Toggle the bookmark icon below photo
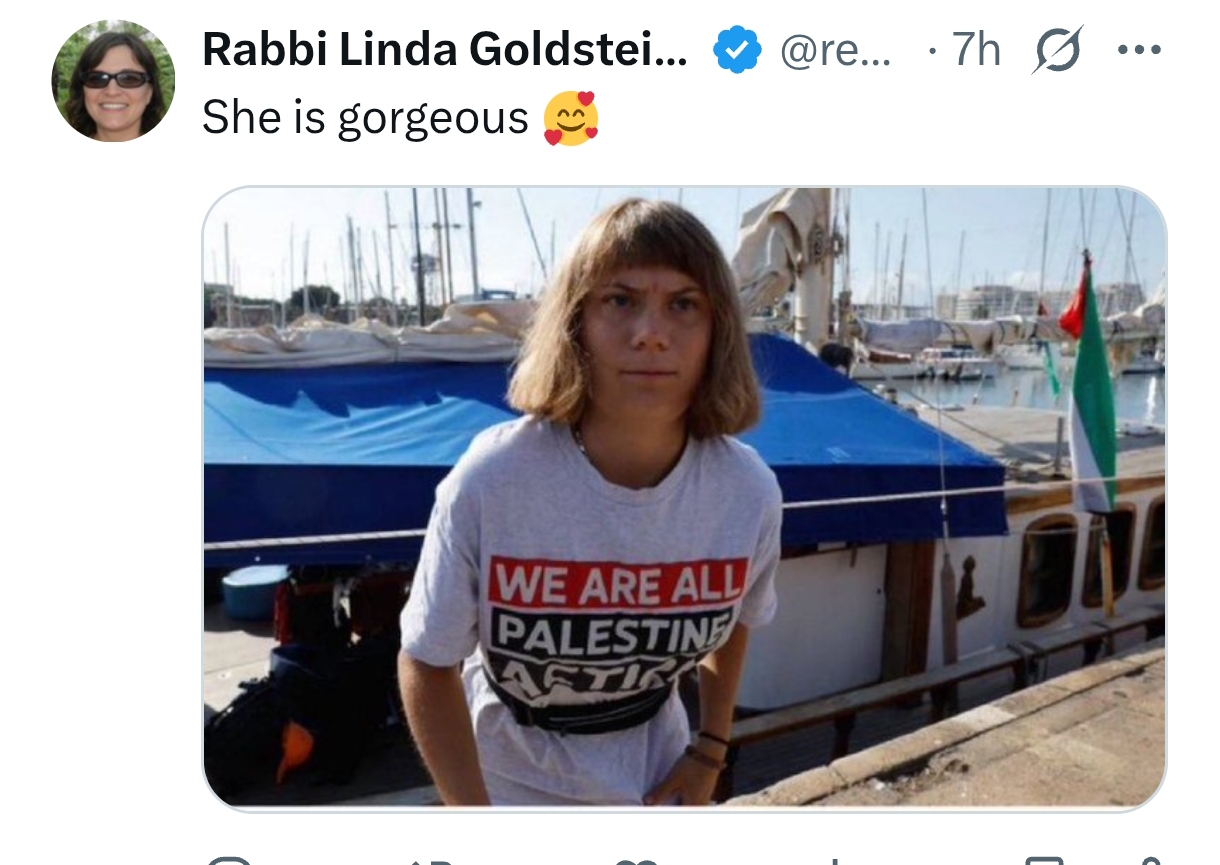The height and width of the screenshot is (865, 1220). 1043,859
